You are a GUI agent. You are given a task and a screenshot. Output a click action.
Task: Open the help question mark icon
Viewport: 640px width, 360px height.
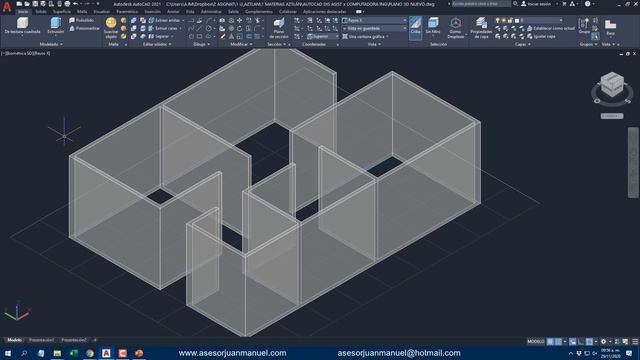pos(587,4)
